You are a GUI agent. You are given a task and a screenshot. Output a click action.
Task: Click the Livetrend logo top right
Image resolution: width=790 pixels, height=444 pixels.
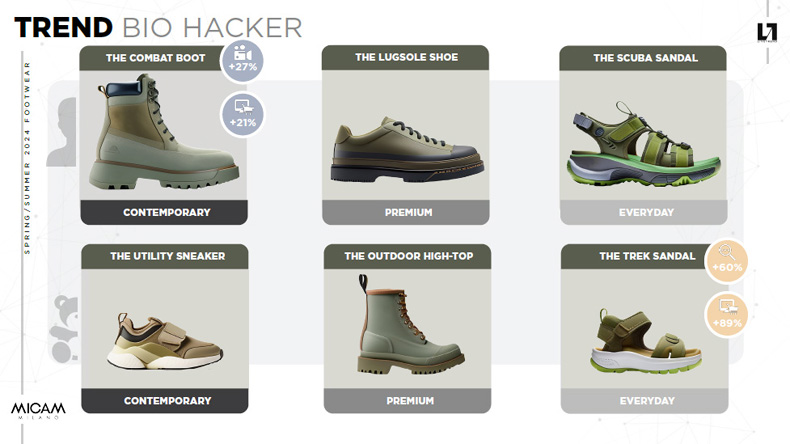(x=767, y=33)
